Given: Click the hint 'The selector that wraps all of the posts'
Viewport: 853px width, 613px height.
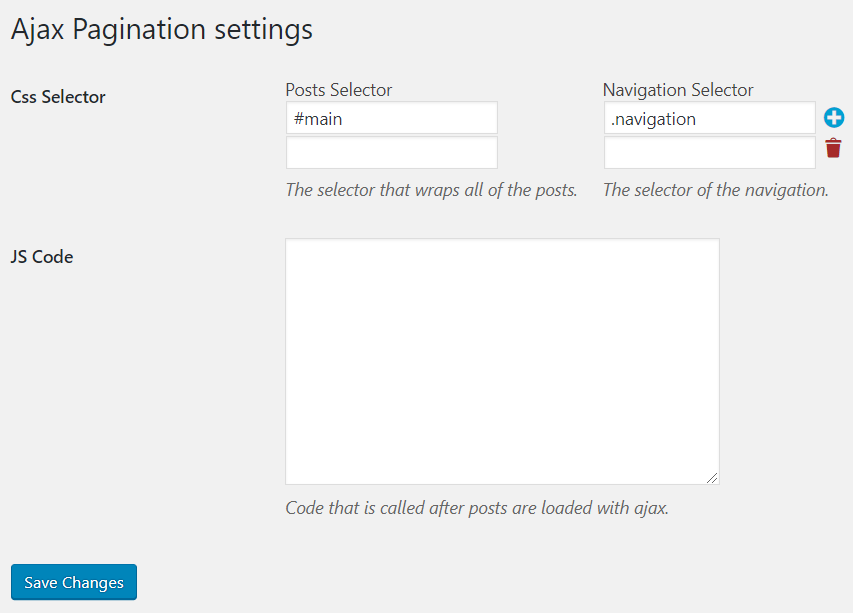Looking at the screenshot, I should [431, 190].
